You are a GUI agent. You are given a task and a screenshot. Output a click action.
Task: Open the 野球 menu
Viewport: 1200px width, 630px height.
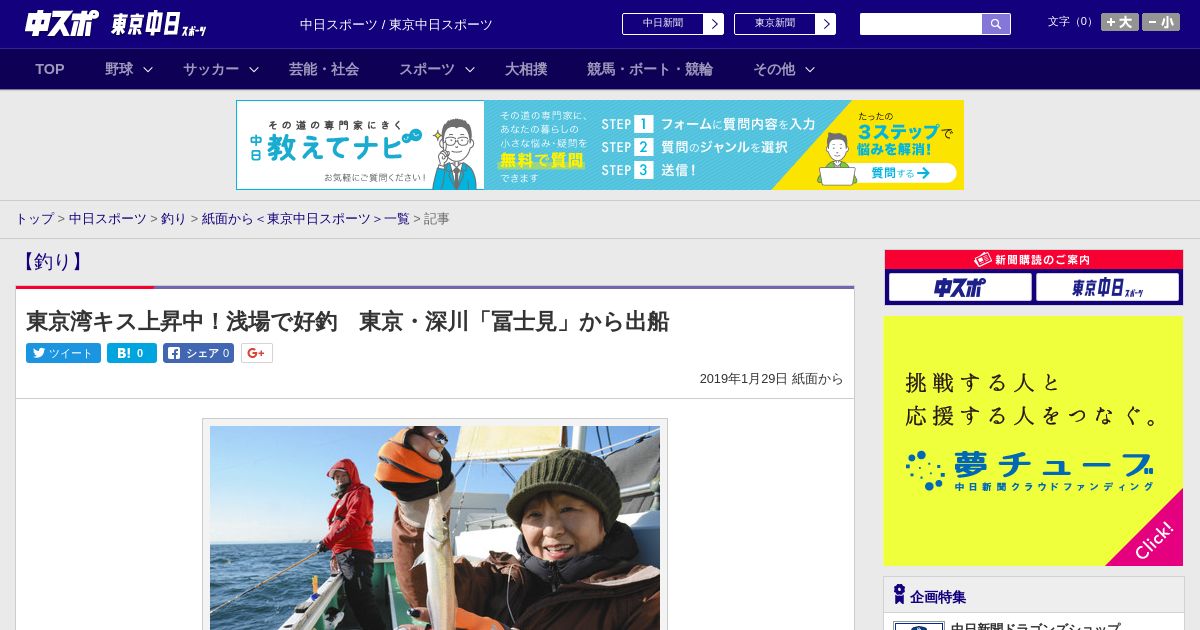pos(119,69)
